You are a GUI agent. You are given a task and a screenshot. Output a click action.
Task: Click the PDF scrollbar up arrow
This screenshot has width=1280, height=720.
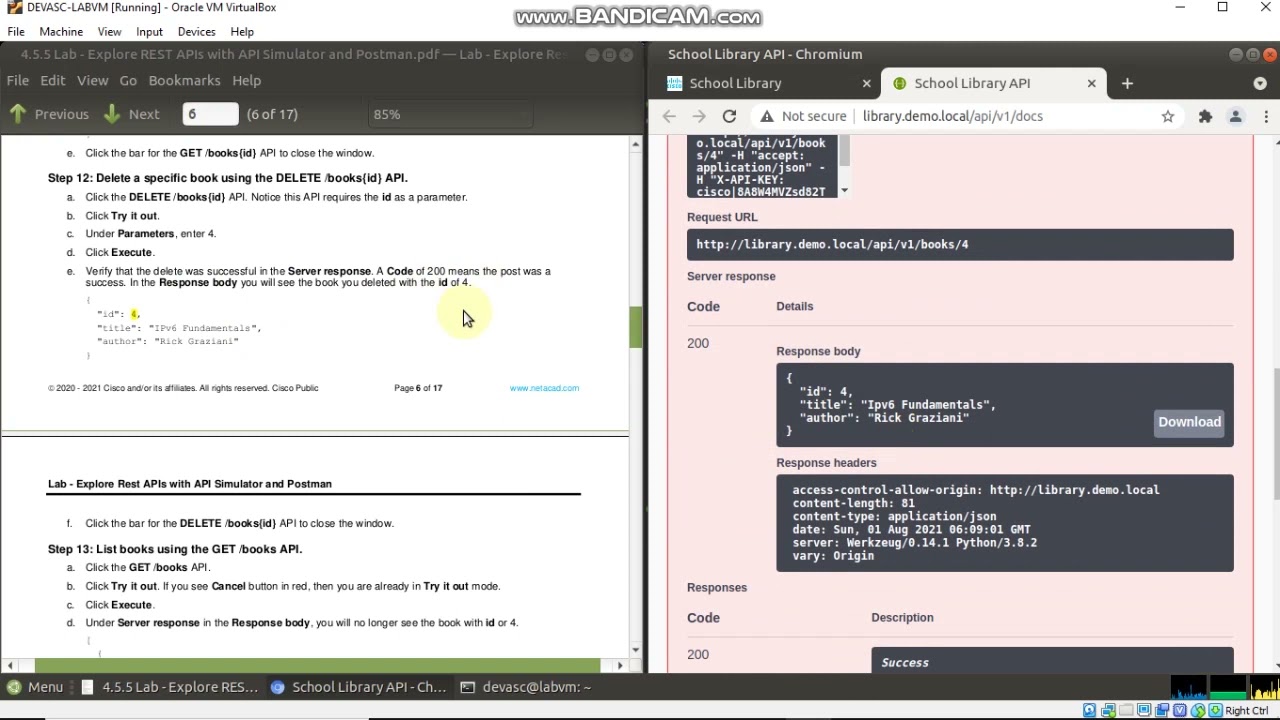[x=635, y=145]
